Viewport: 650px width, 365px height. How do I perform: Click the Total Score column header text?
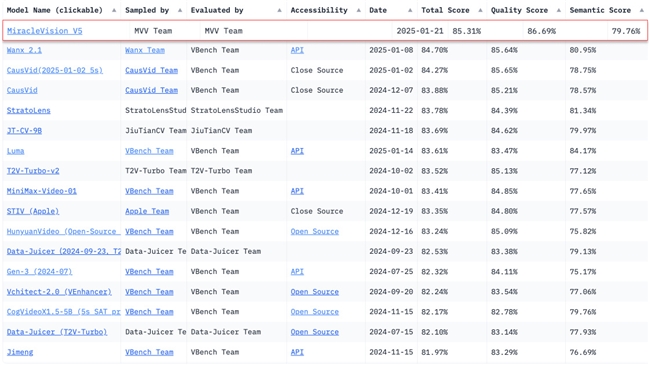445,10
